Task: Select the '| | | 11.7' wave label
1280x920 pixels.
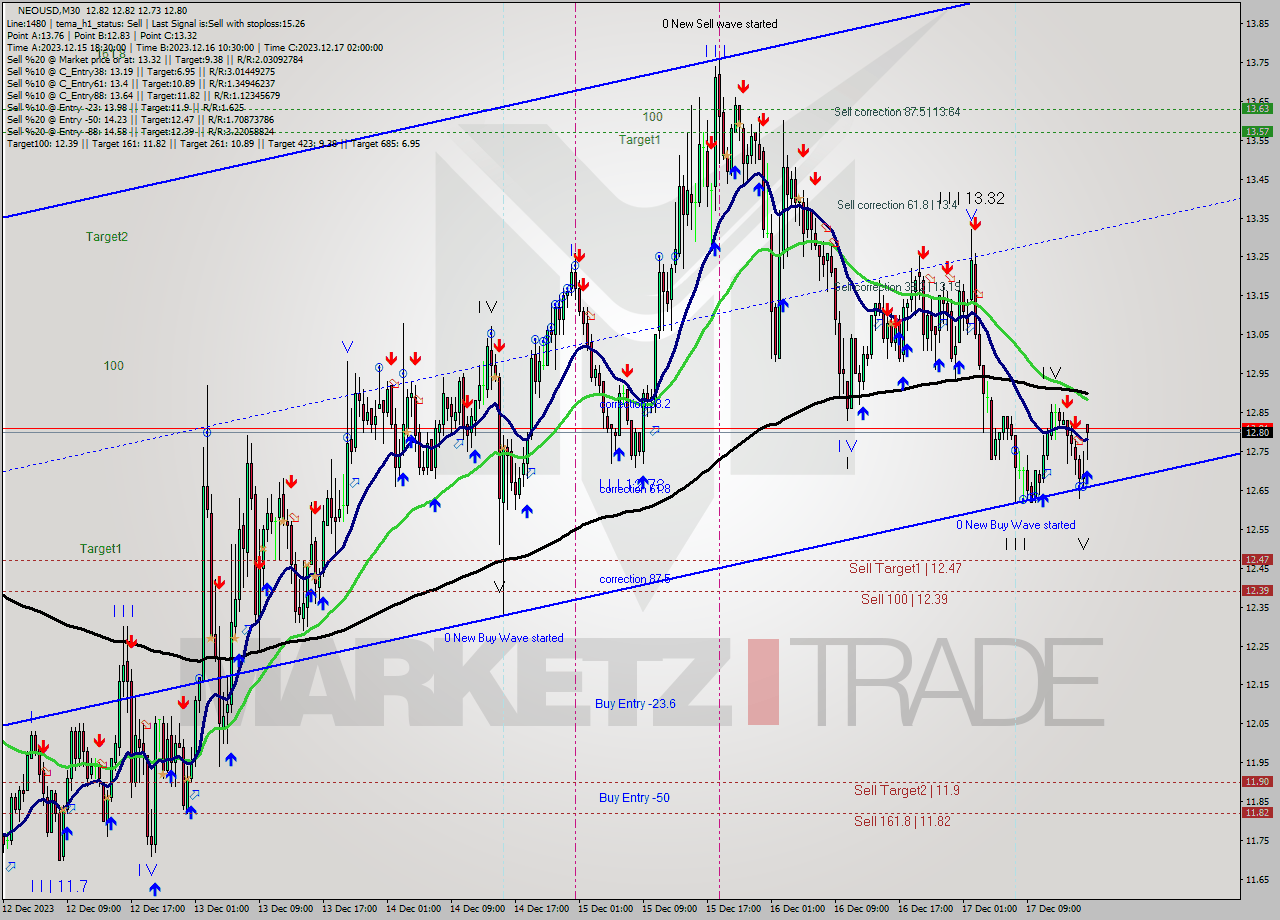Action: click(59, 886)
